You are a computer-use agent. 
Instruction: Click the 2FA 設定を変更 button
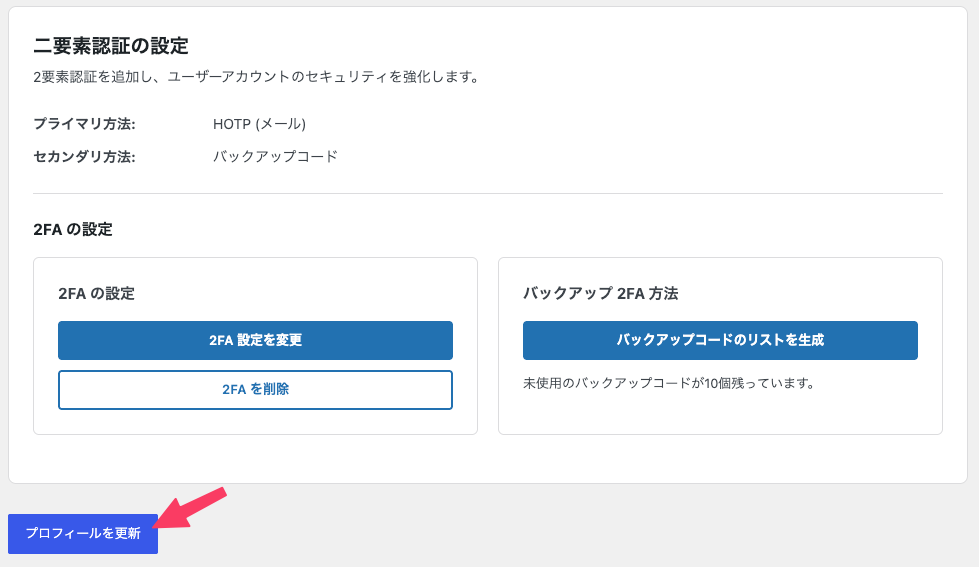[x=255, y=340]
